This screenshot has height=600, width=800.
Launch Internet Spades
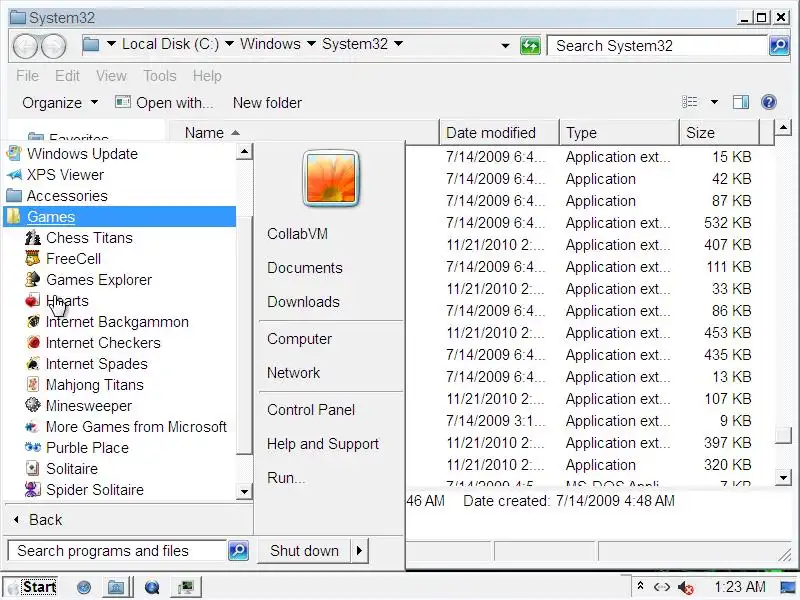(x=87, y=364)
